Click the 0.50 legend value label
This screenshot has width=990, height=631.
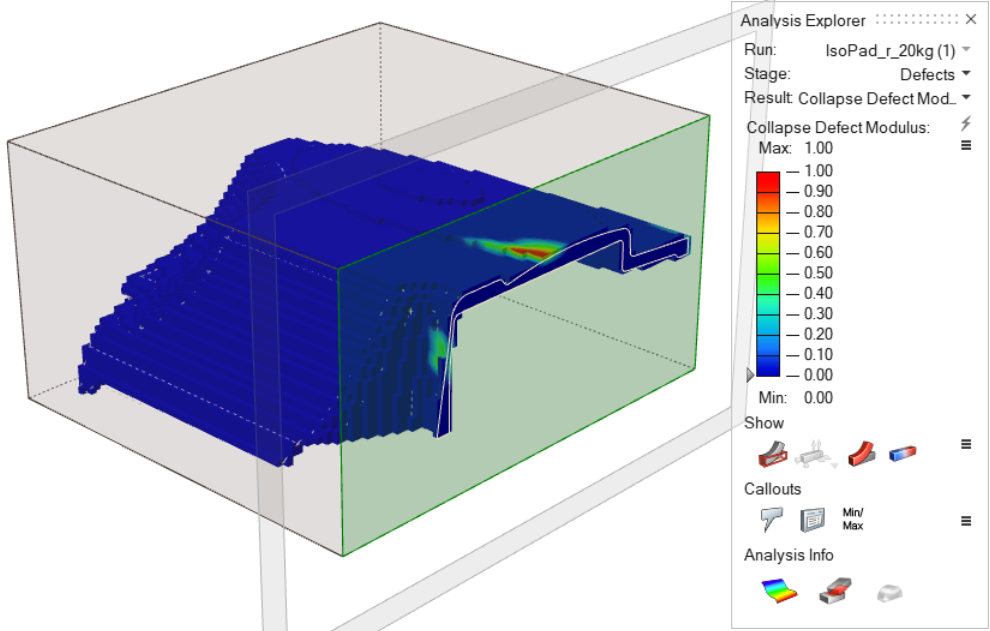pos(818,273)
